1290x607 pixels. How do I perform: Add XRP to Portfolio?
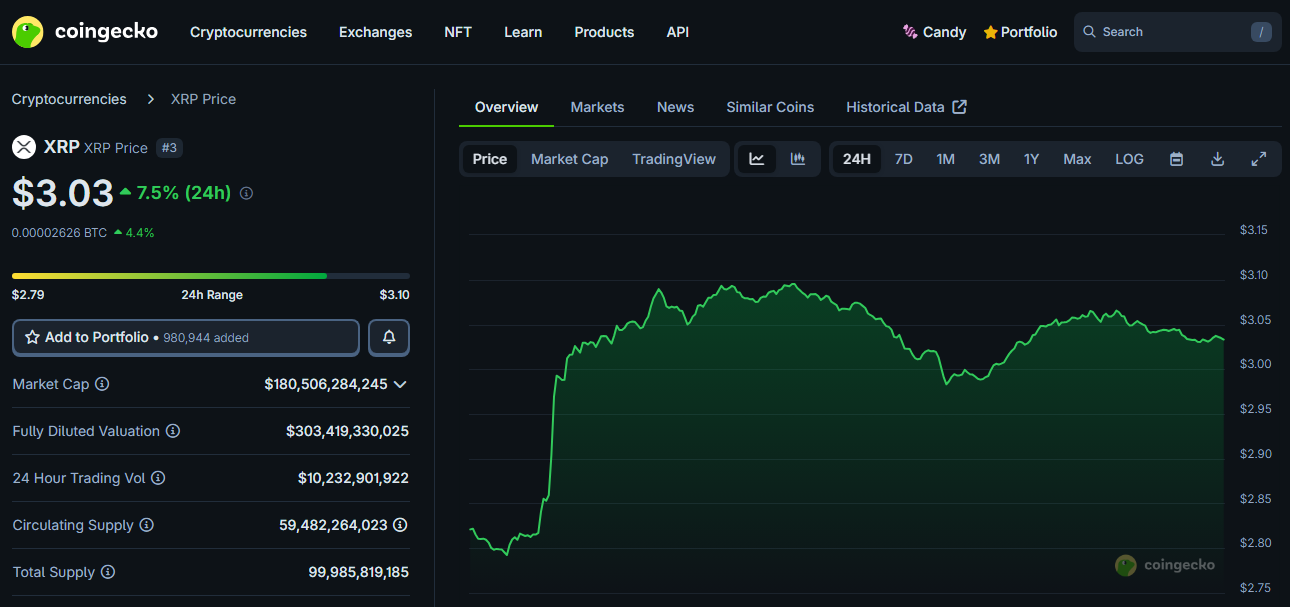(x=186, y=338)
